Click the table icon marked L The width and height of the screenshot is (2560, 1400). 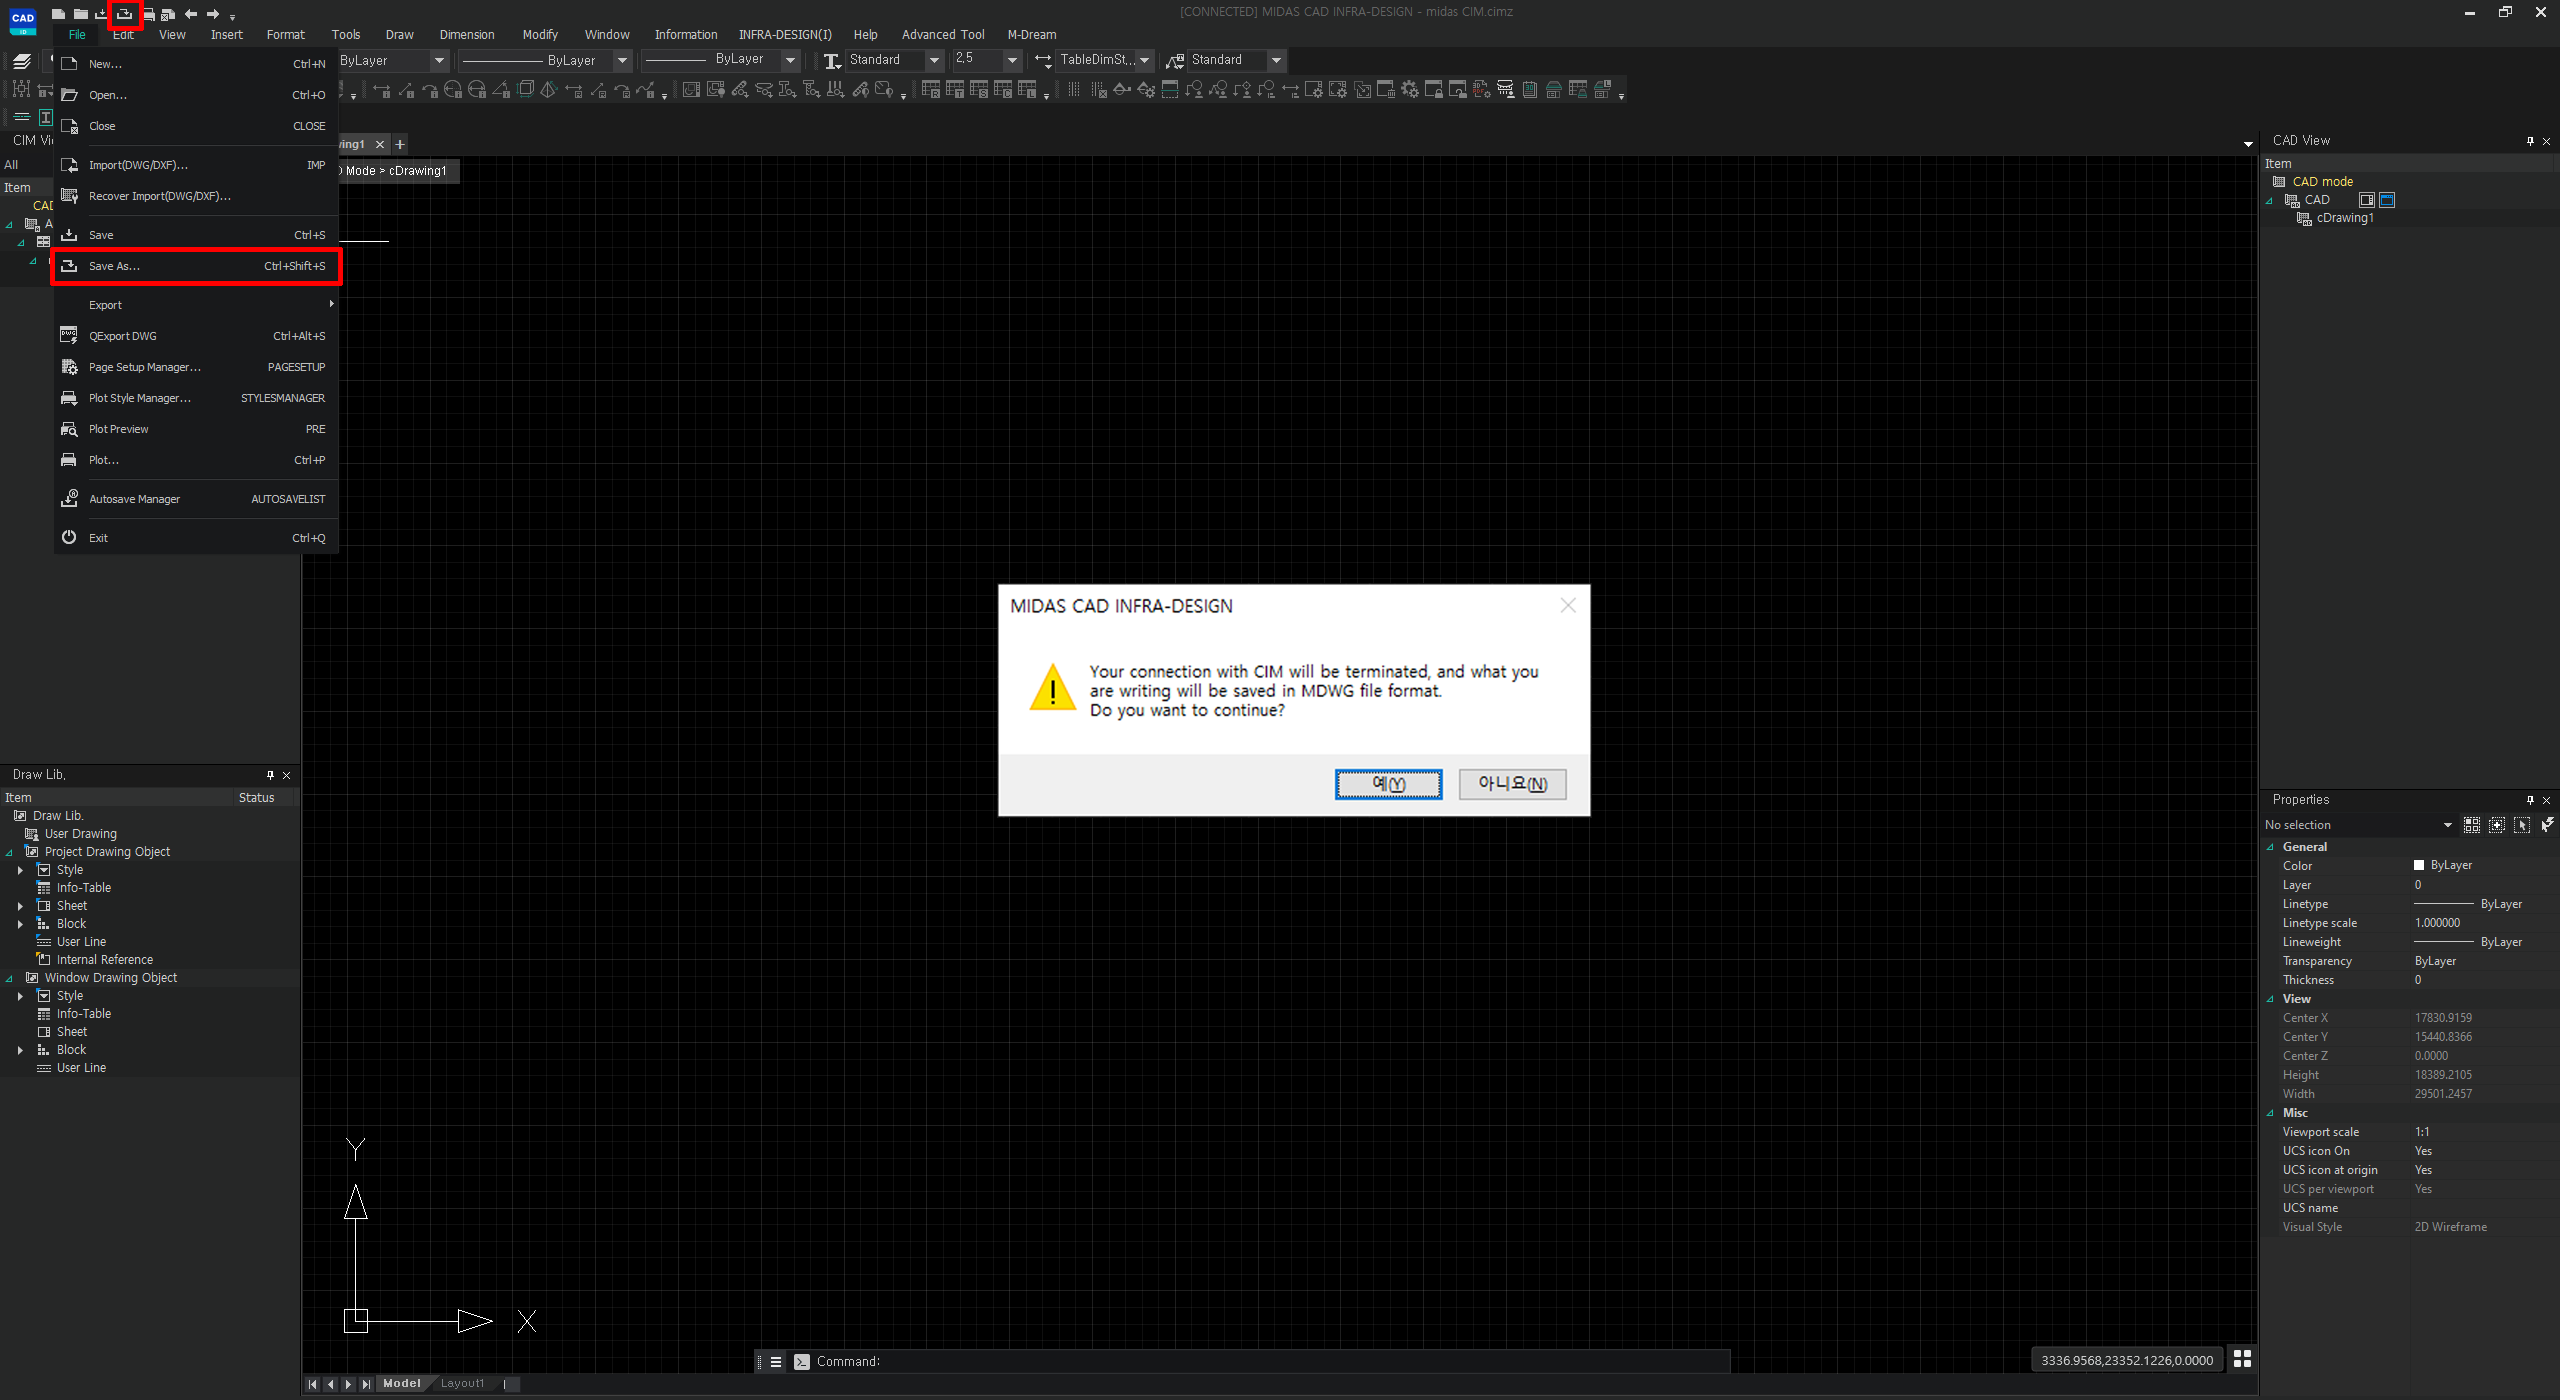click(1027, 90)
